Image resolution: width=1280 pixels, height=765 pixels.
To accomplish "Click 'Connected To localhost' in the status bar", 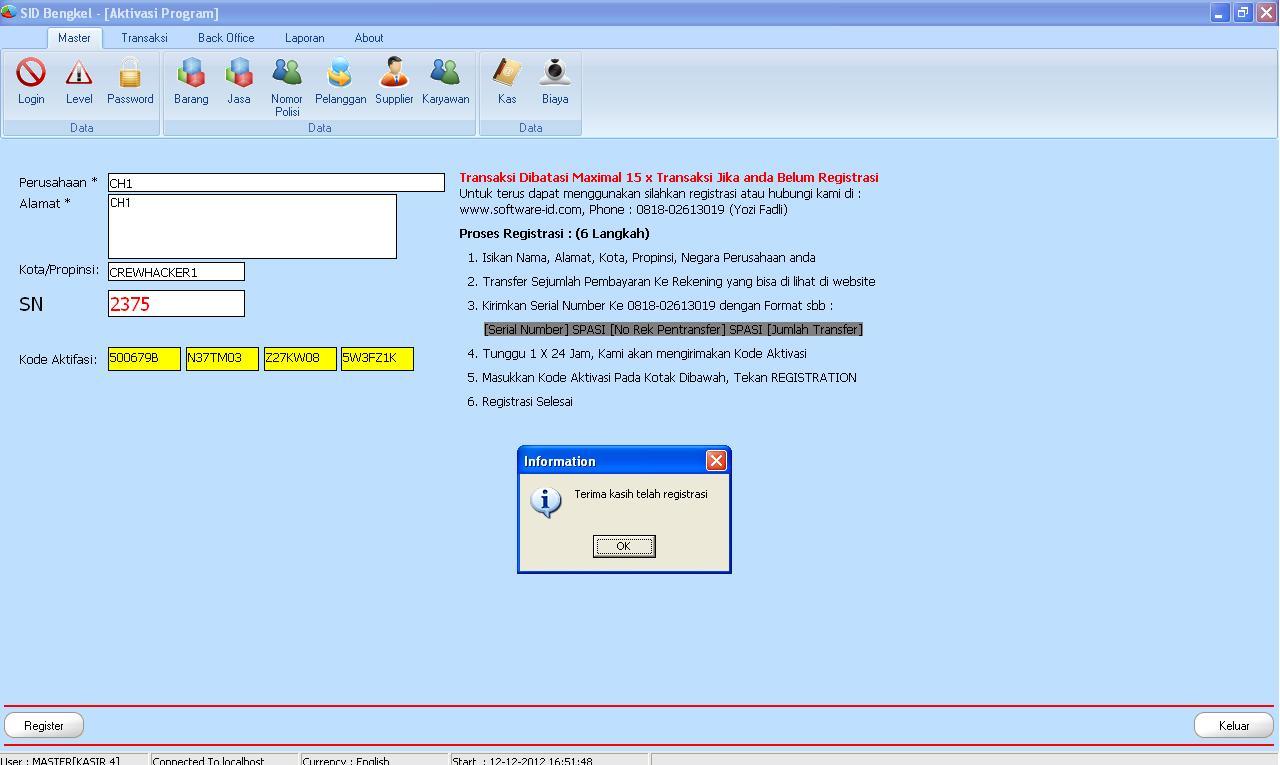I will pos(208,761).
